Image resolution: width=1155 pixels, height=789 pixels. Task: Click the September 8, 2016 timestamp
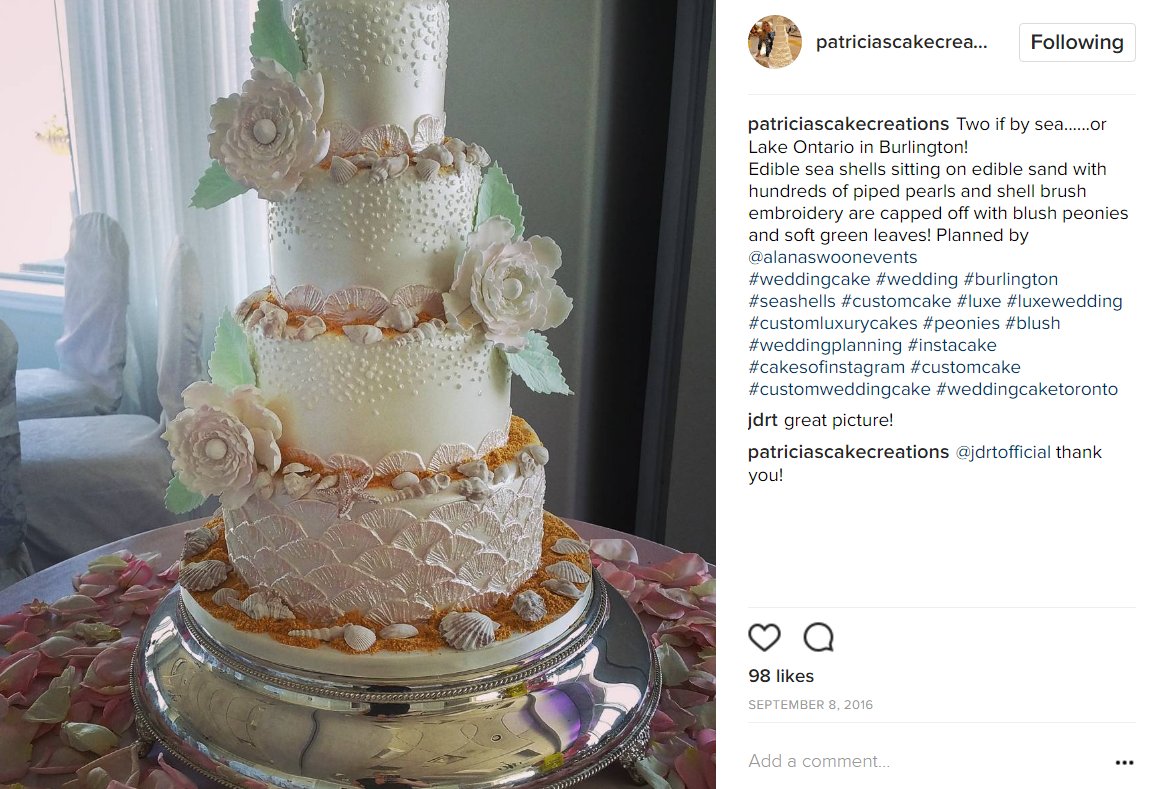point(810,705)
